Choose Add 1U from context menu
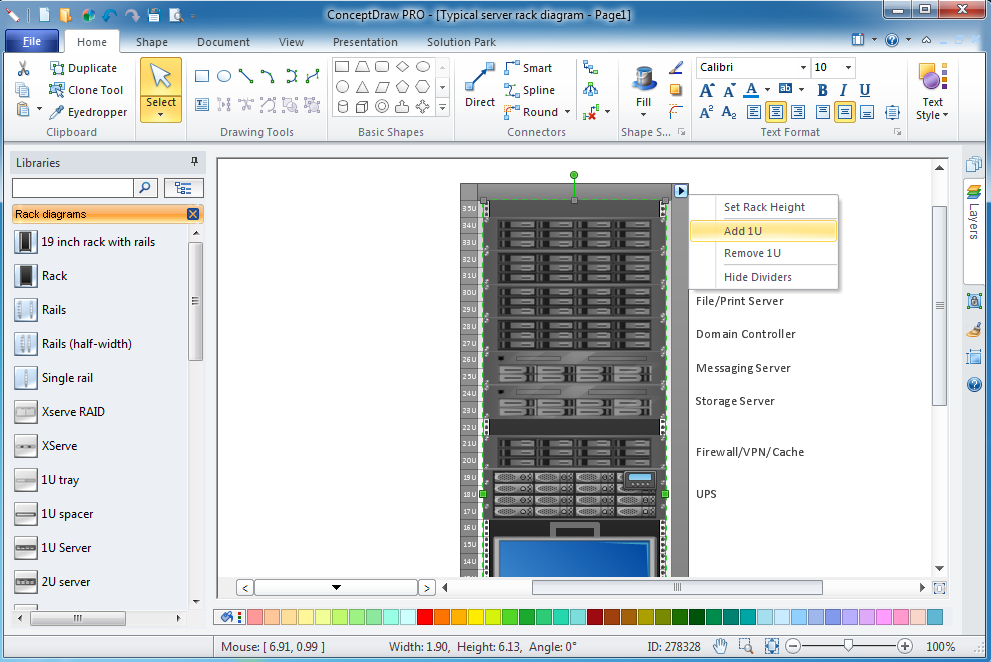The width and height of the screenshot is (991, 662). click(763, 231)
